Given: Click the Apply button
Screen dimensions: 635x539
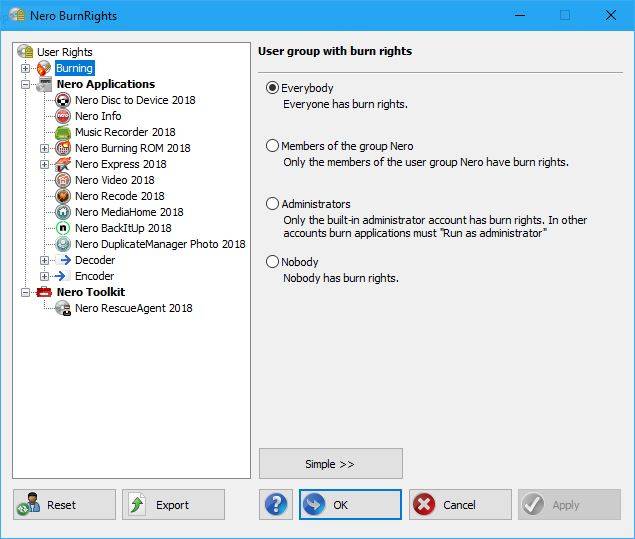Looking at the screenshot, I should pos(569,505).
